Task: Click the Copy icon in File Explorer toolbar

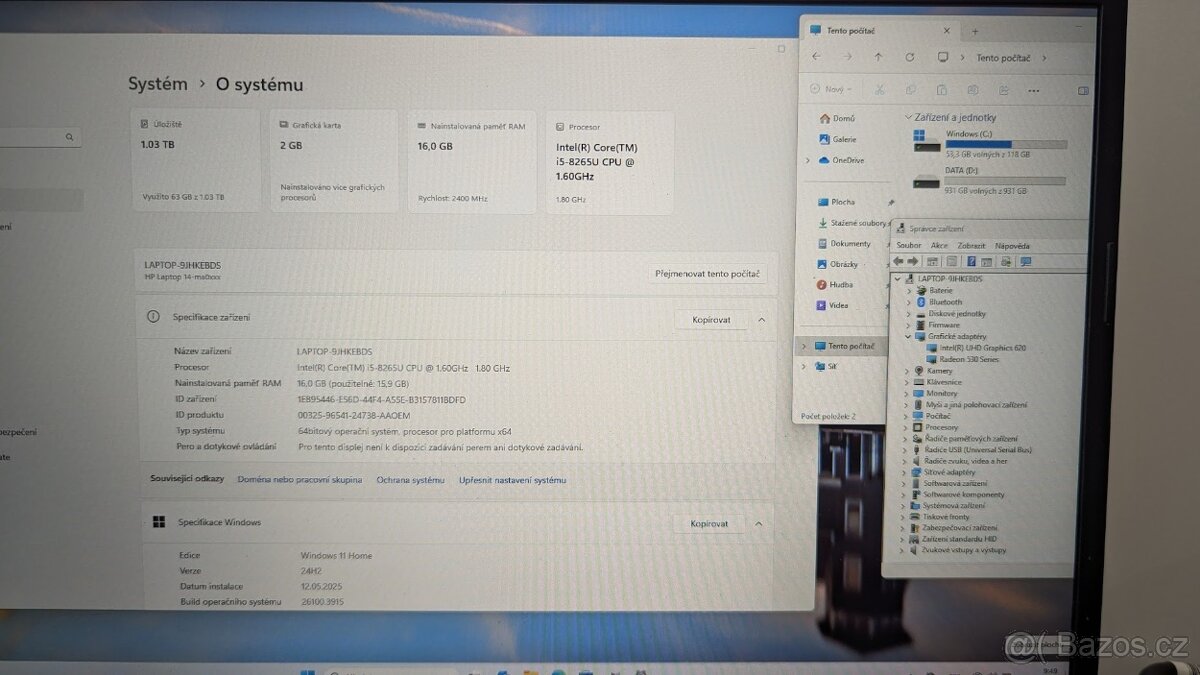Action: [x=911, y=89]
